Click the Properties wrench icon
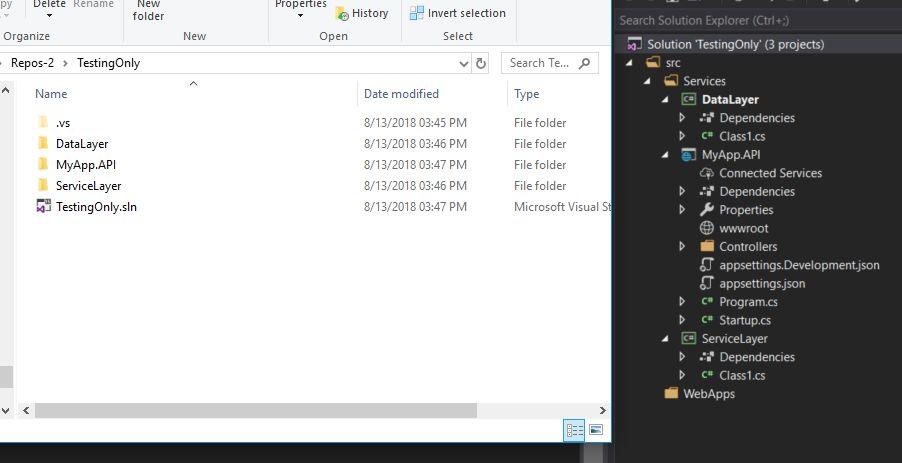 click(707, 210)
